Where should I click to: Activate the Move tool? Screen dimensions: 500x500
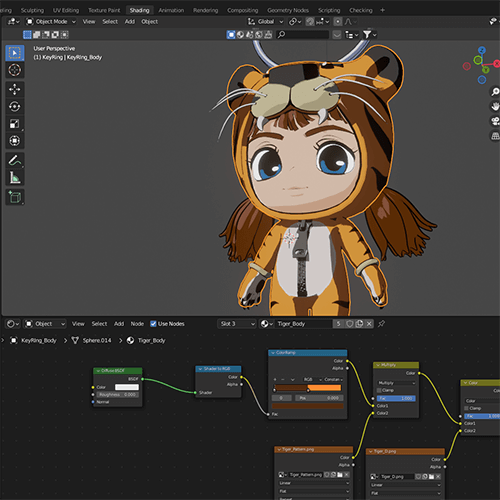pyautogui.click(x=15, y=89)
